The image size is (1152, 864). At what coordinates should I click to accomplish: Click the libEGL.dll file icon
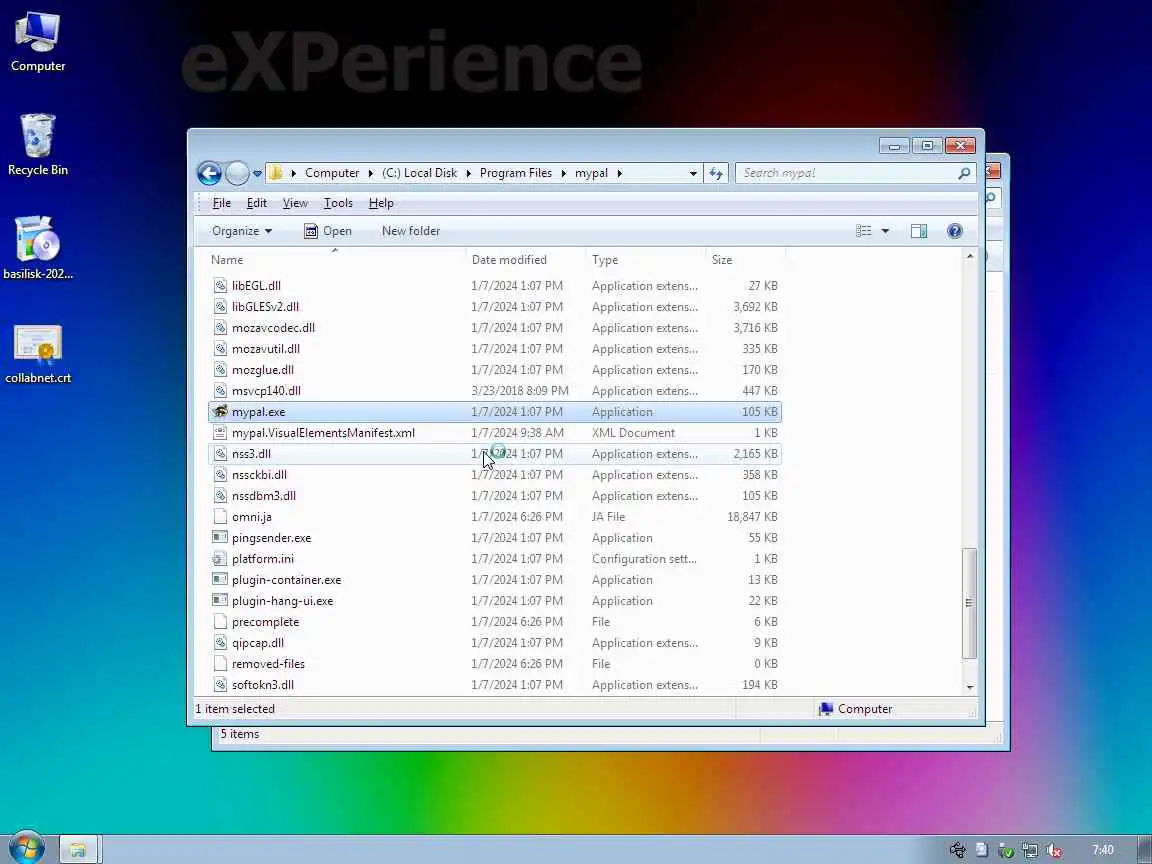point(220,286)
